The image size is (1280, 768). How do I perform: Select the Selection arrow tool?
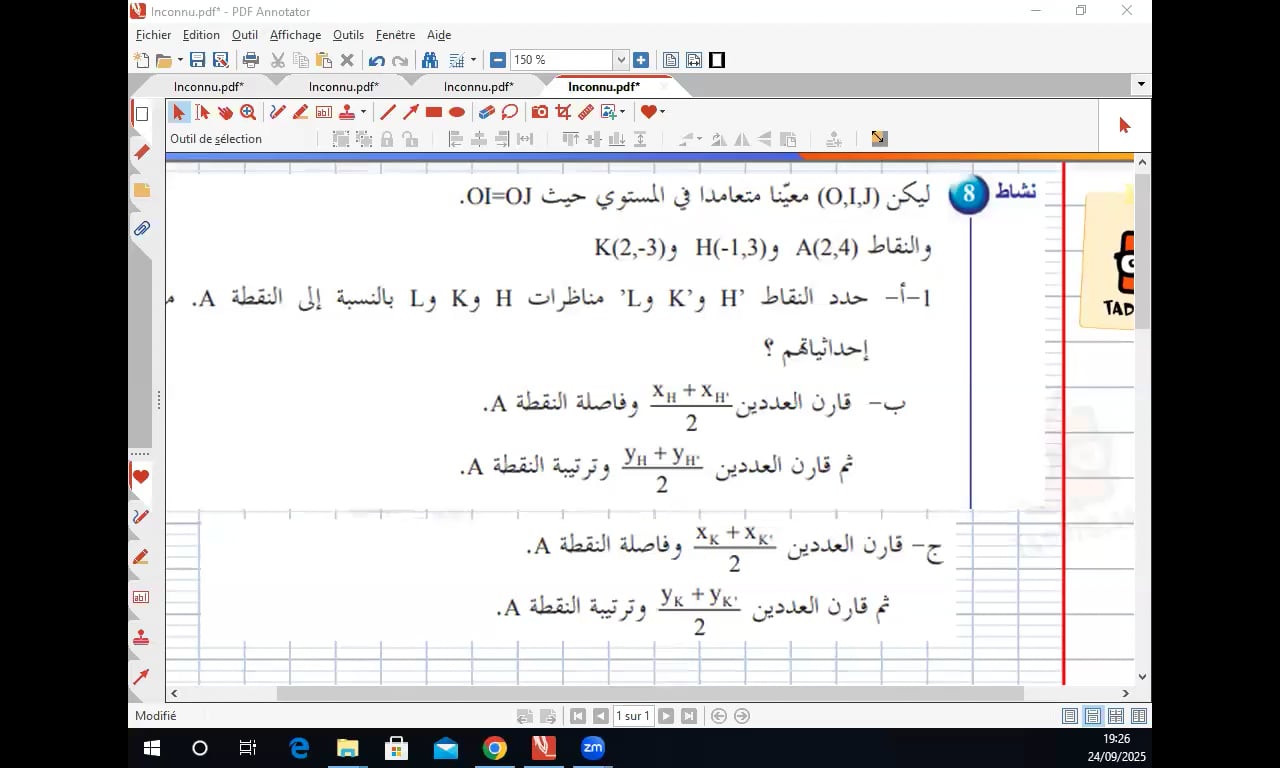tap(179, 112)
